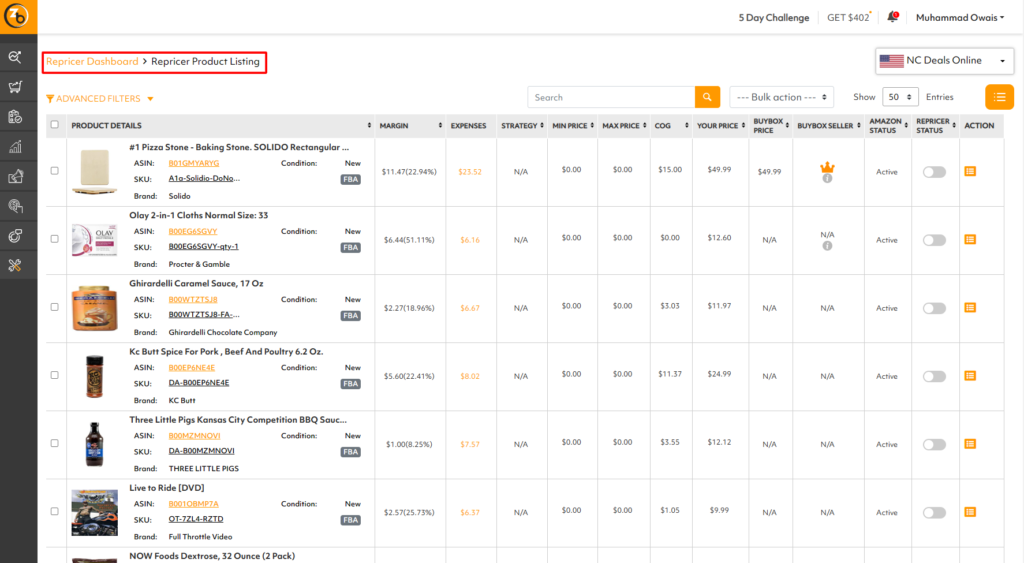The height and width of the screenshot is (563, 1024).
Task: Open the Ghirardelli Caramel Sauce product thumbnail
Action: (95, 308)
